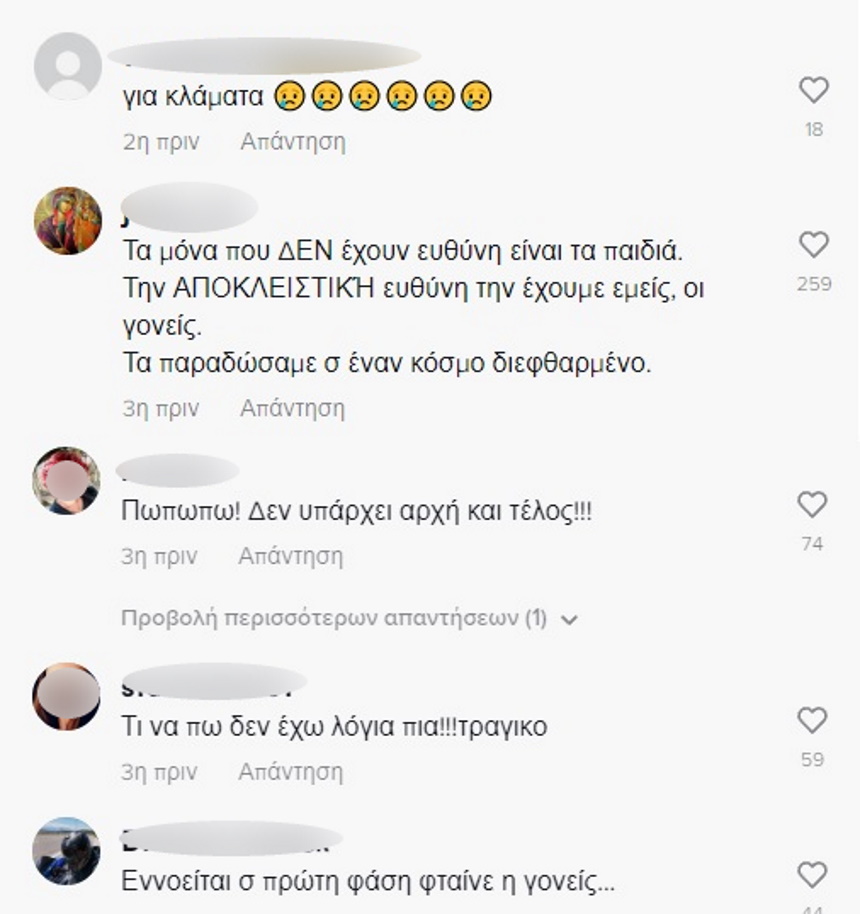Like the 'Πωπωπω!' comment heart

(x=812, y=505)
